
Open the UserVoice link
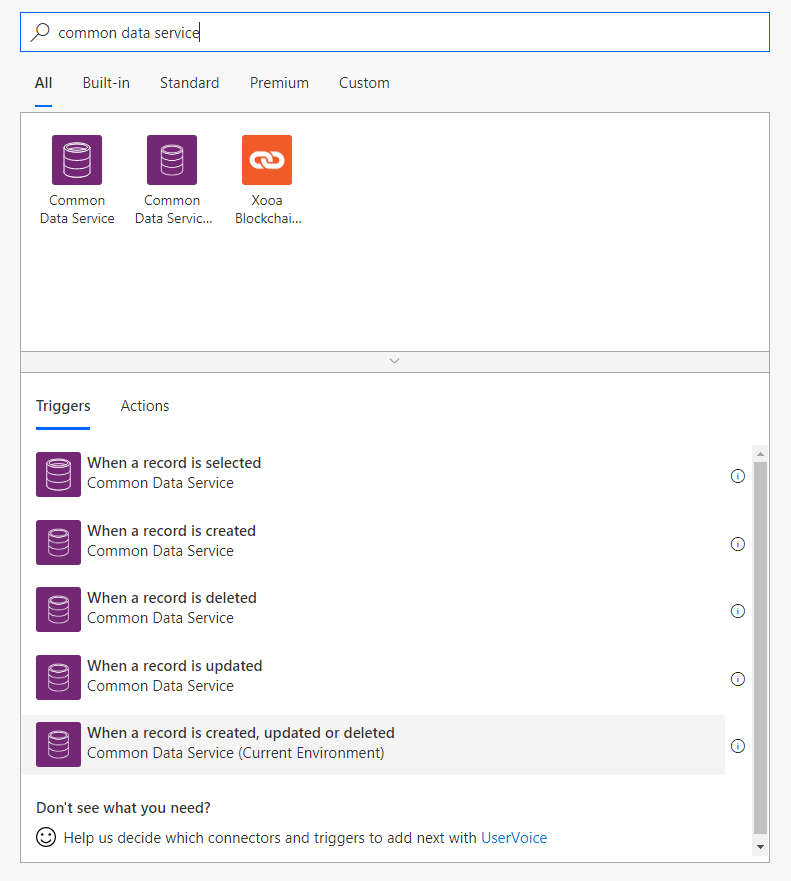point(514,837)
